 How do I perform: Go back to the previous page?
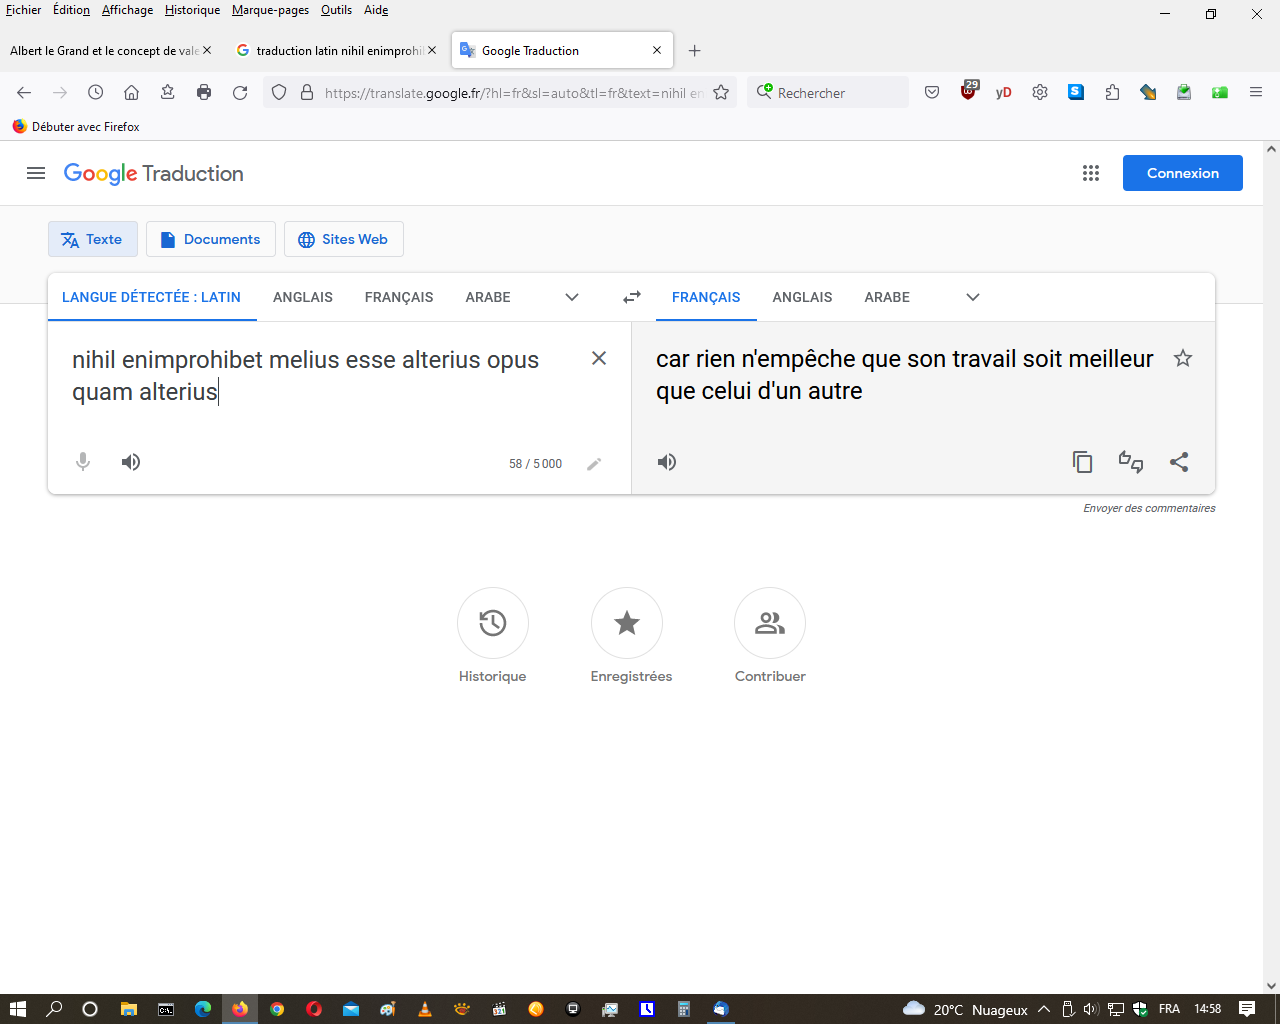pyautogui.click(x=24, y=92)
